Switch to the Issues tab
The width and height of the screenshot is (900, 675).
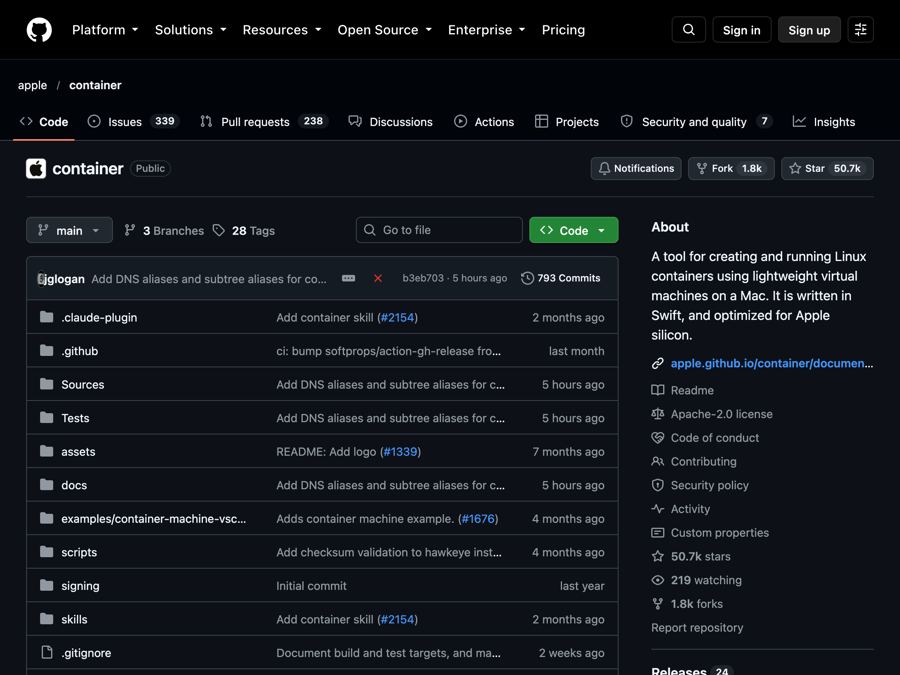click(133, 122)
